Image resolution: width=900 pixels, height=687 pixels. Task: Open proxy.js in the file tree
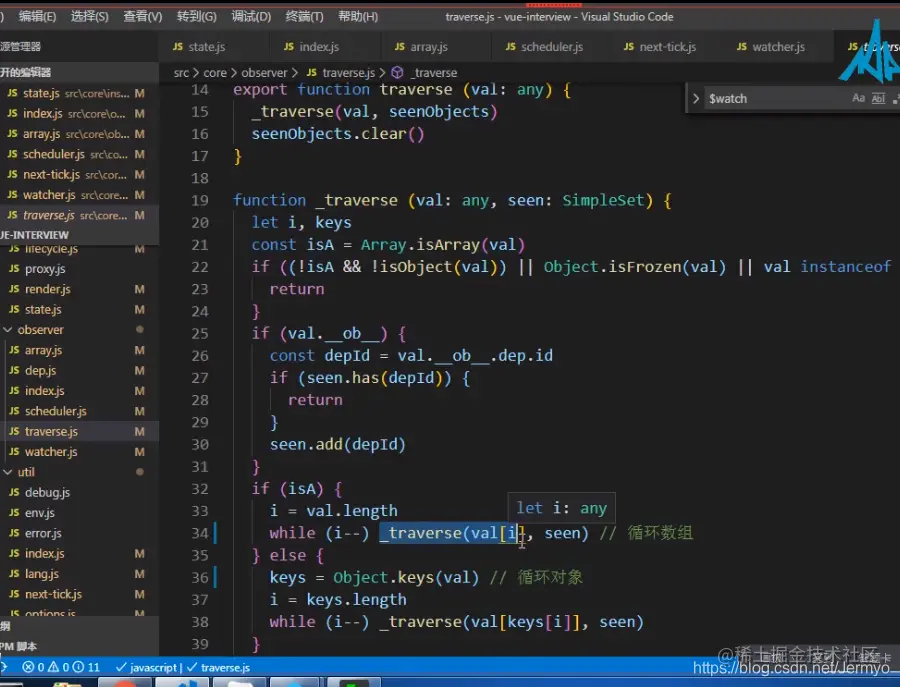(x=79, y=269)
